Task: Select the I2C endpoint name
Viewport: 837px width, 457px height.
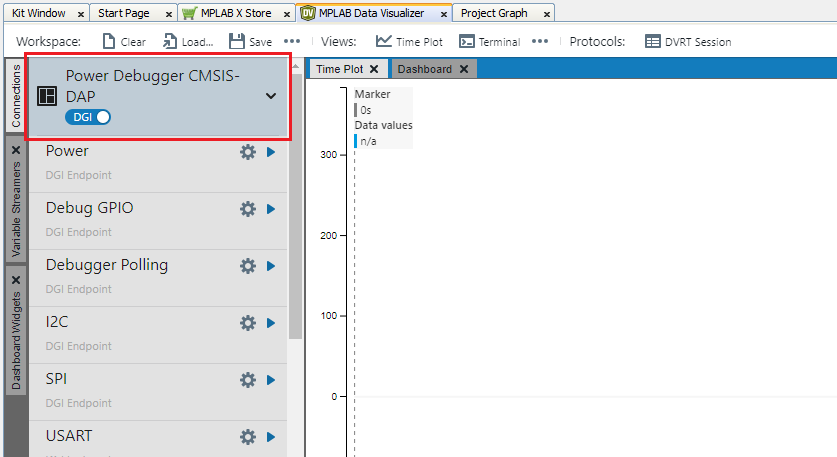Action: coord(57,322)
